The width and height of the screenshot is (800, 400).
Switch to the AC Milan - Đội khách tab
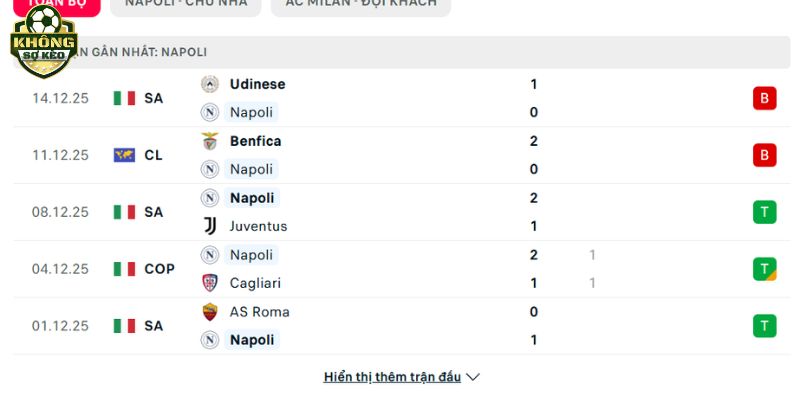click(x=361, y=4)
